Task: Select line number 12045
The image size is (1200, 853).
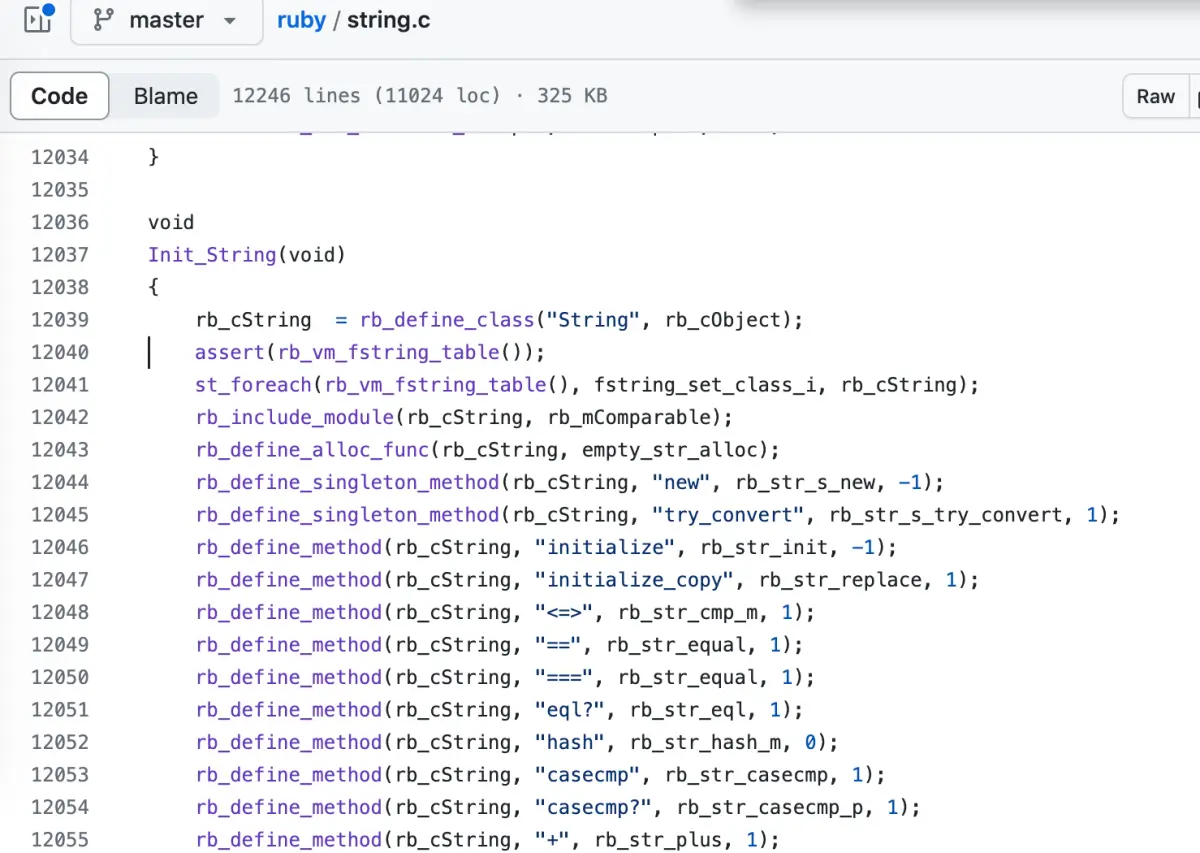Action: click(x=60, y=514)
